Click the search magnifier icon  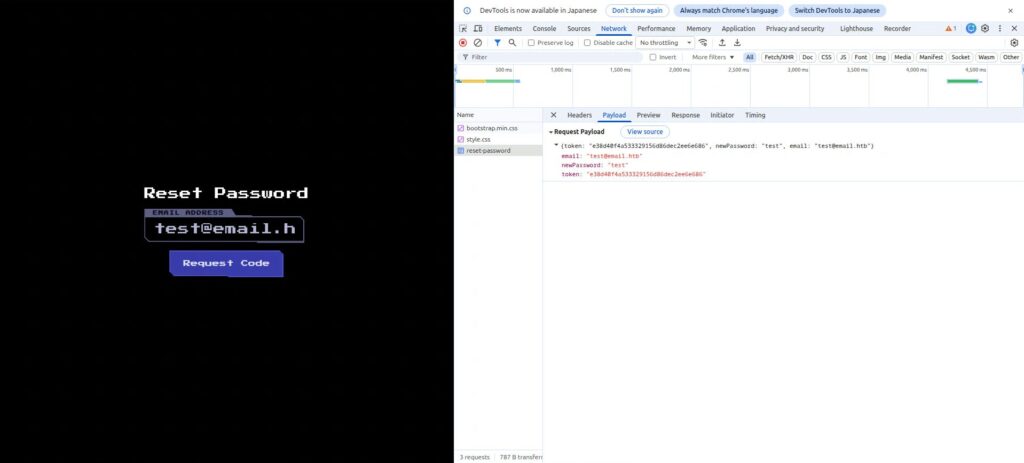click(512, 43)
